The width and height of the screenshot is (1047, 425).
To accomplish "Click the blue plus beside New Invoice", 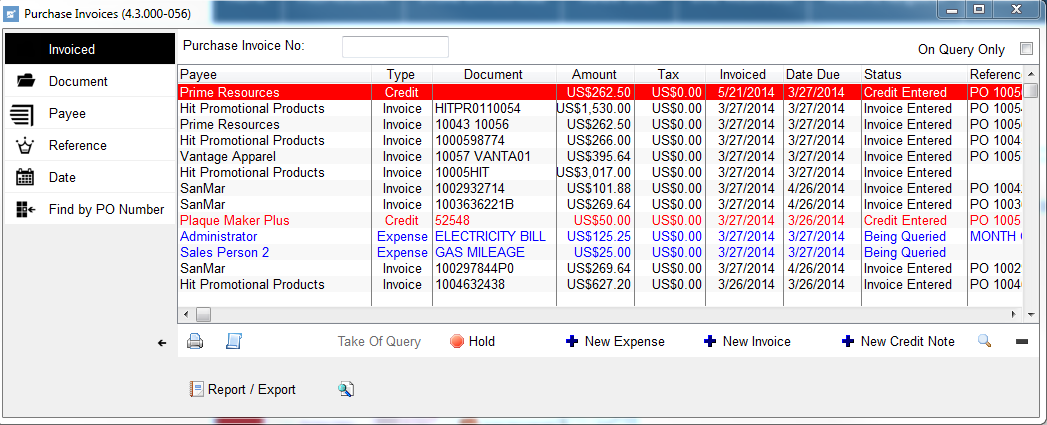I will pos(710,341).
